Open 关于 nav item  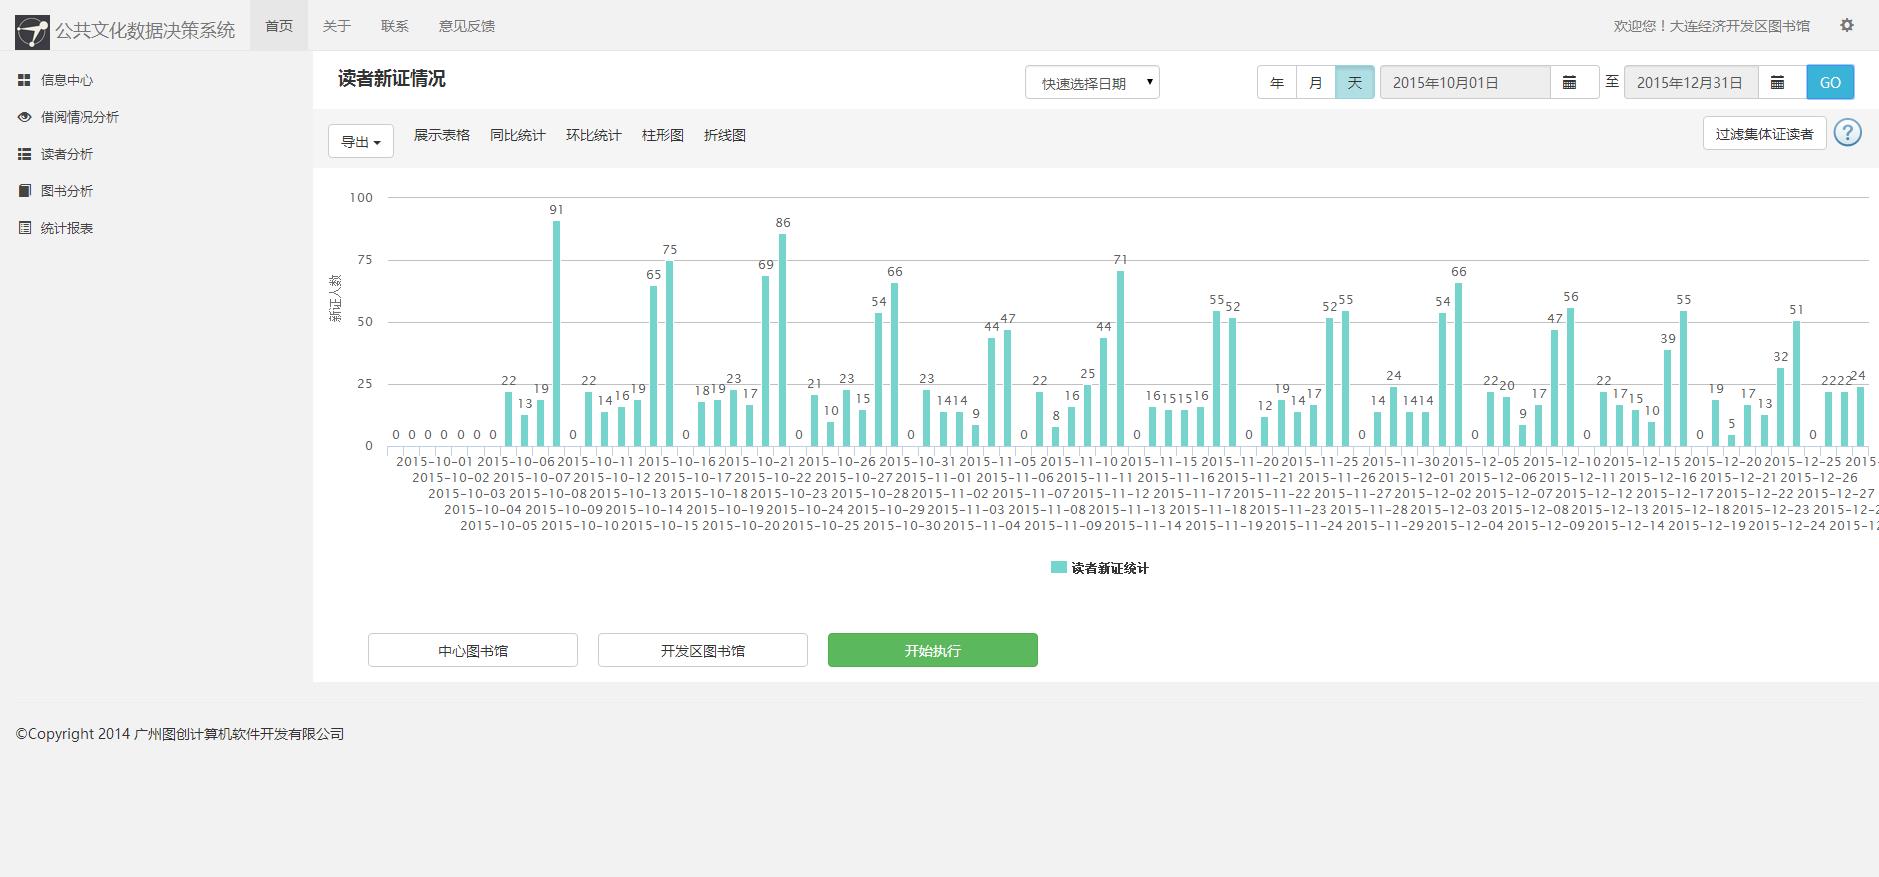click(337, 26)
